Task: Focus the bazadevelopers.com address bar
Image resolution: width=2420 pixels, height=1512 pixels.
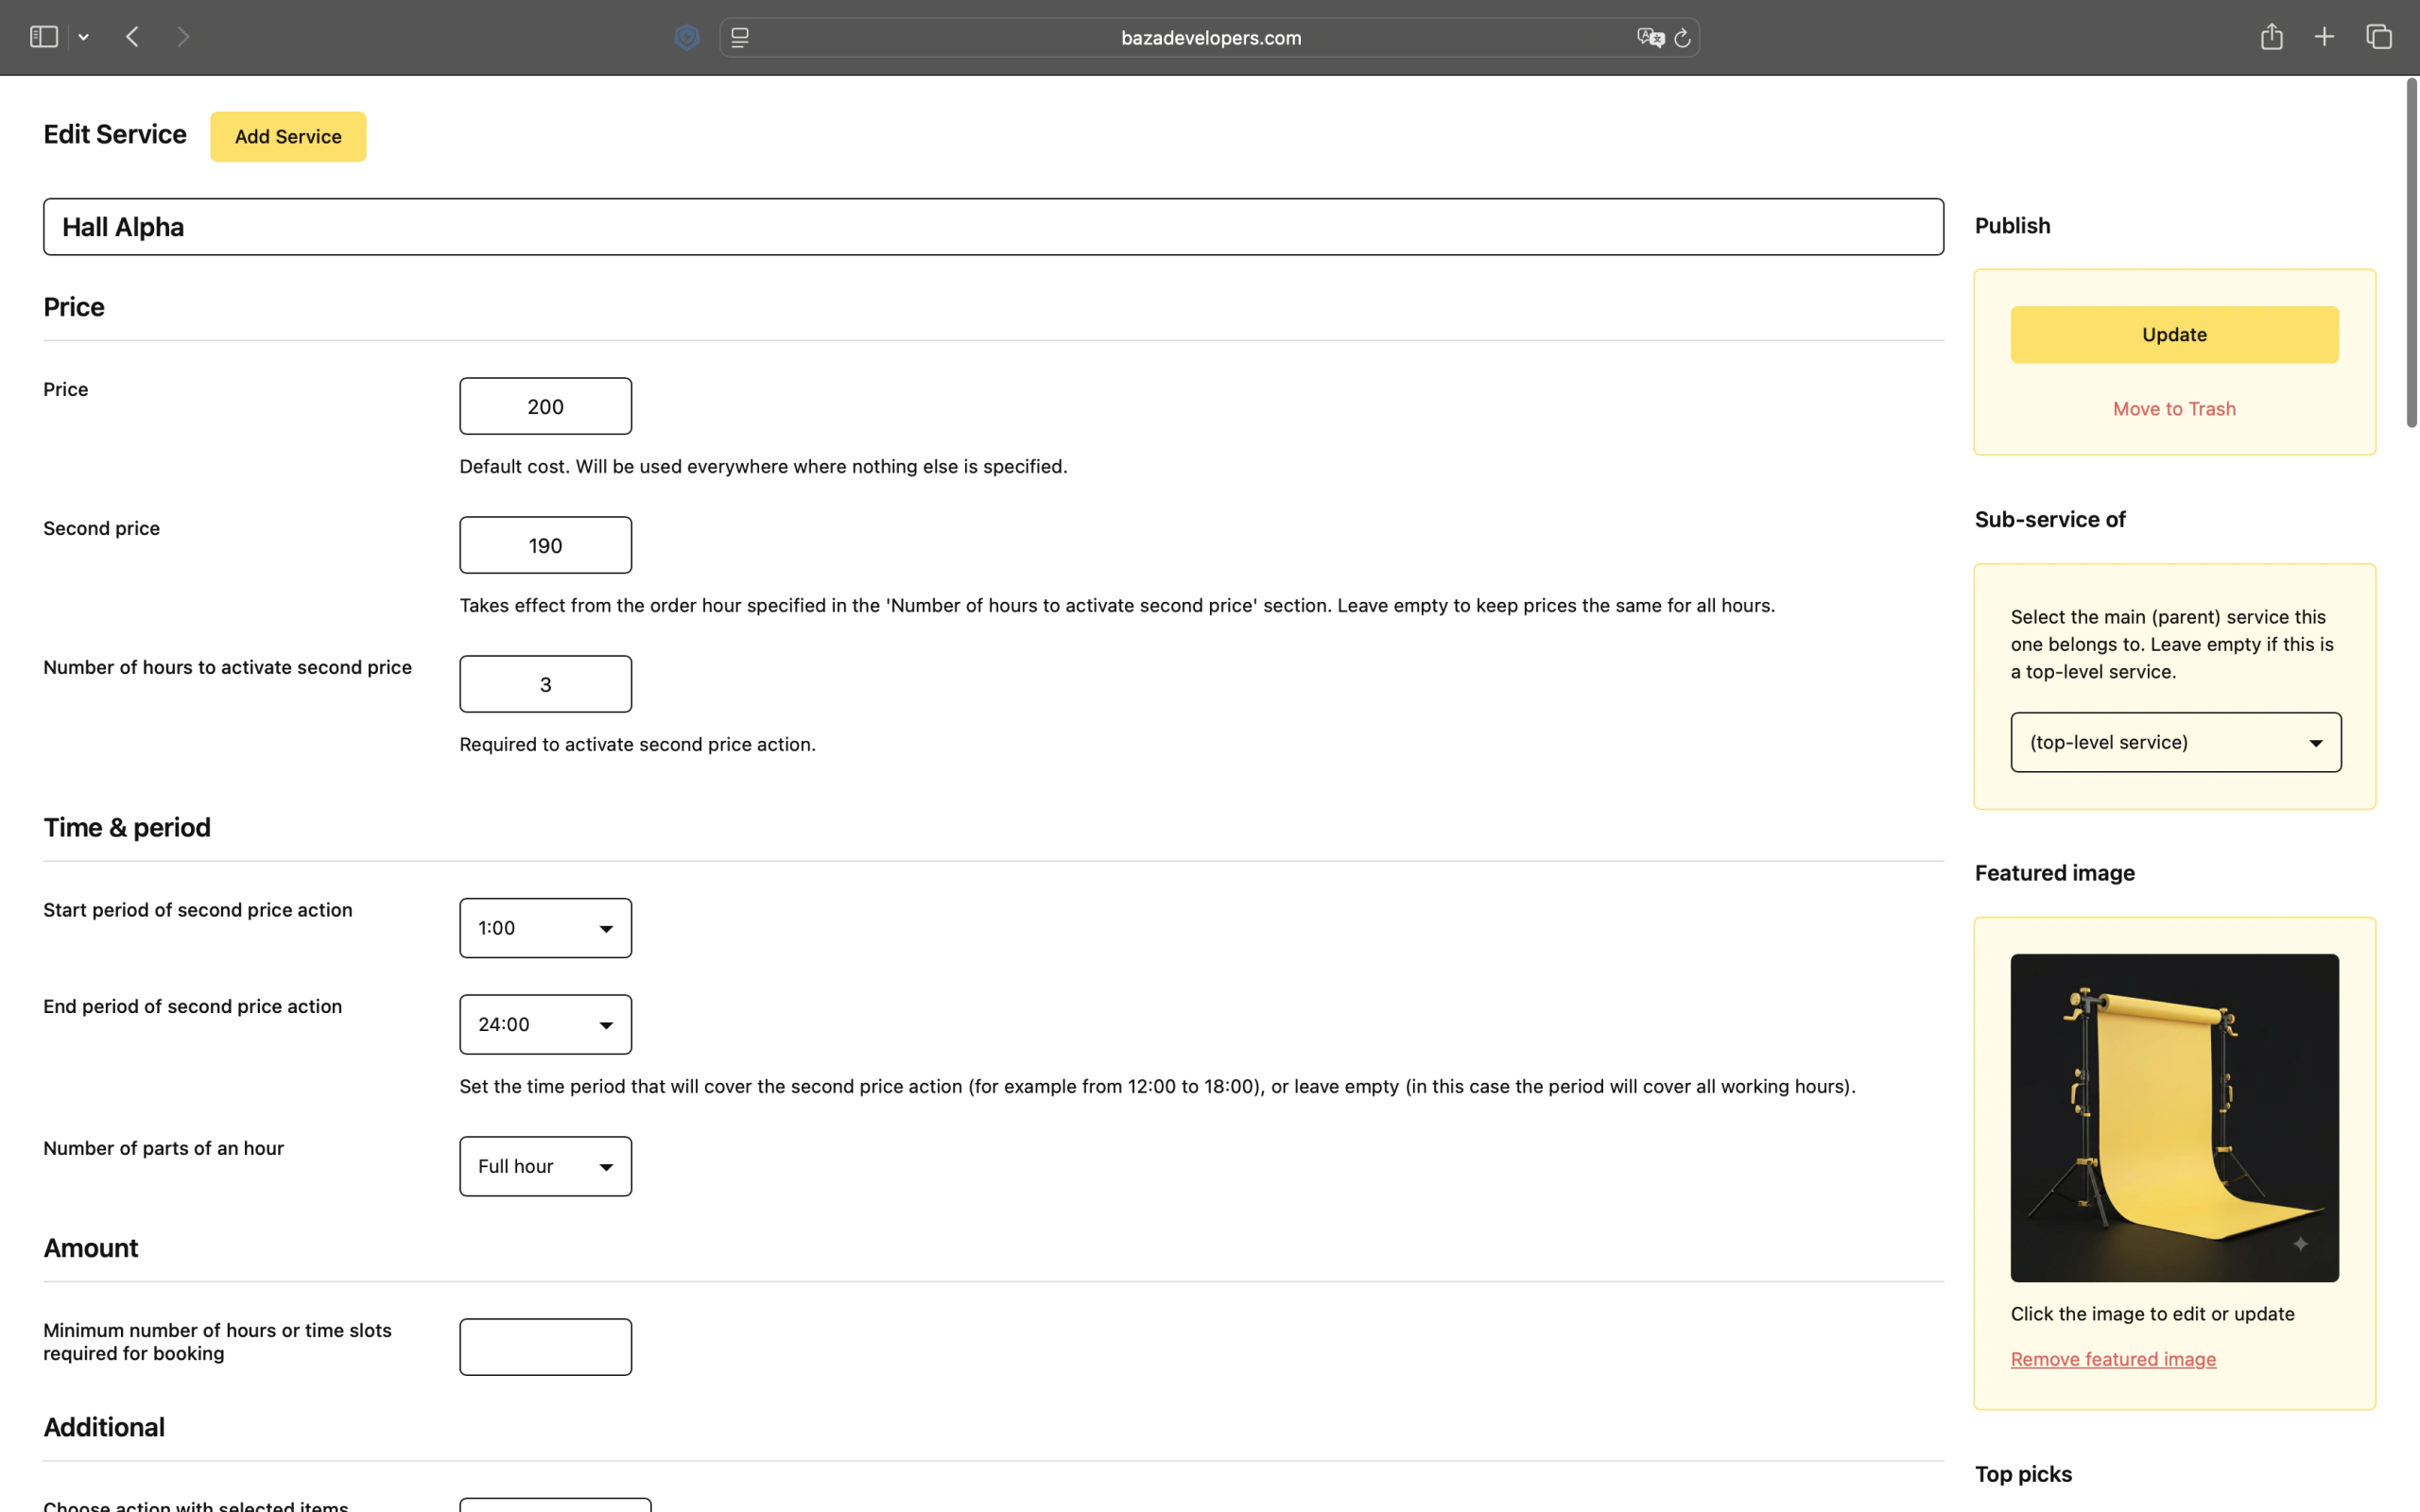Action: [1210, 37]
